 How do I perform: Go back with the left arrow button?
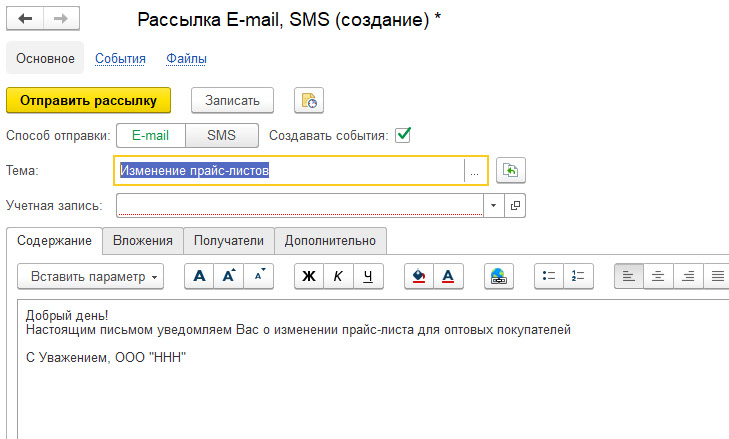(25, 19)
